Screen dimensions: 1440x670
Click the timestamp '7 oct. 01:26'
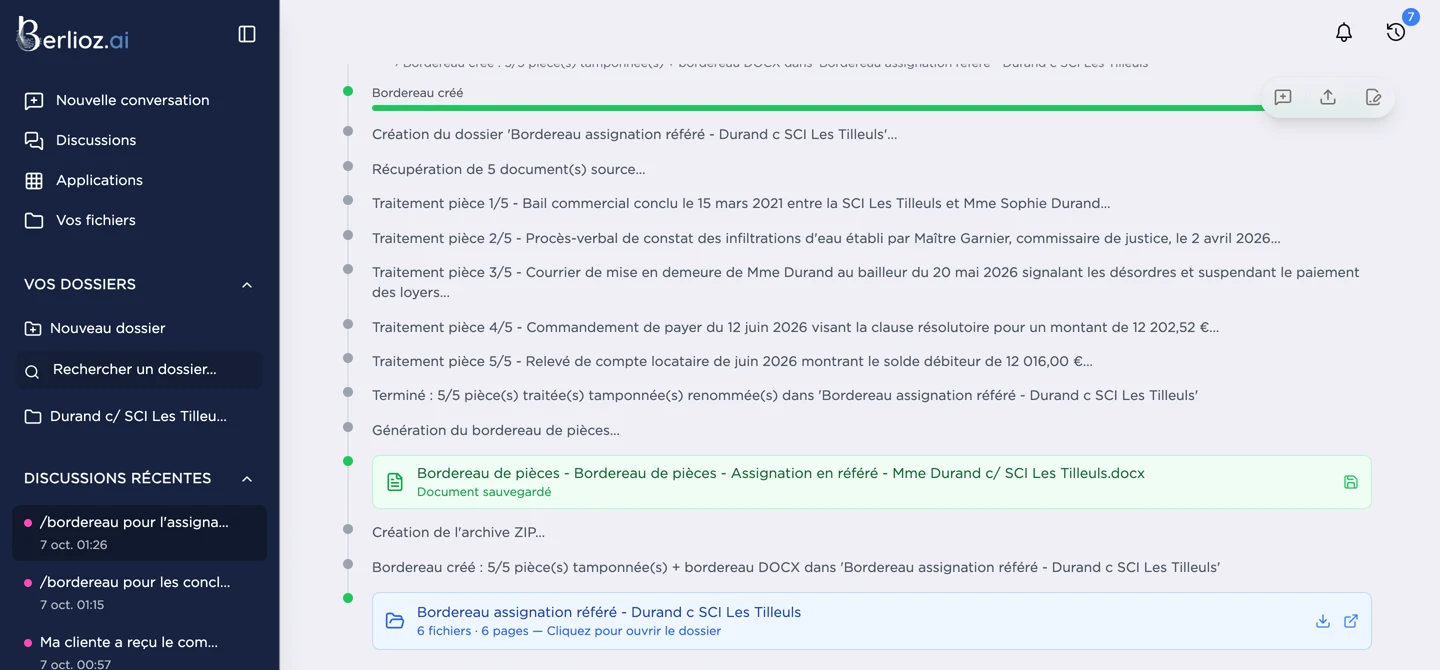point(73,545)
